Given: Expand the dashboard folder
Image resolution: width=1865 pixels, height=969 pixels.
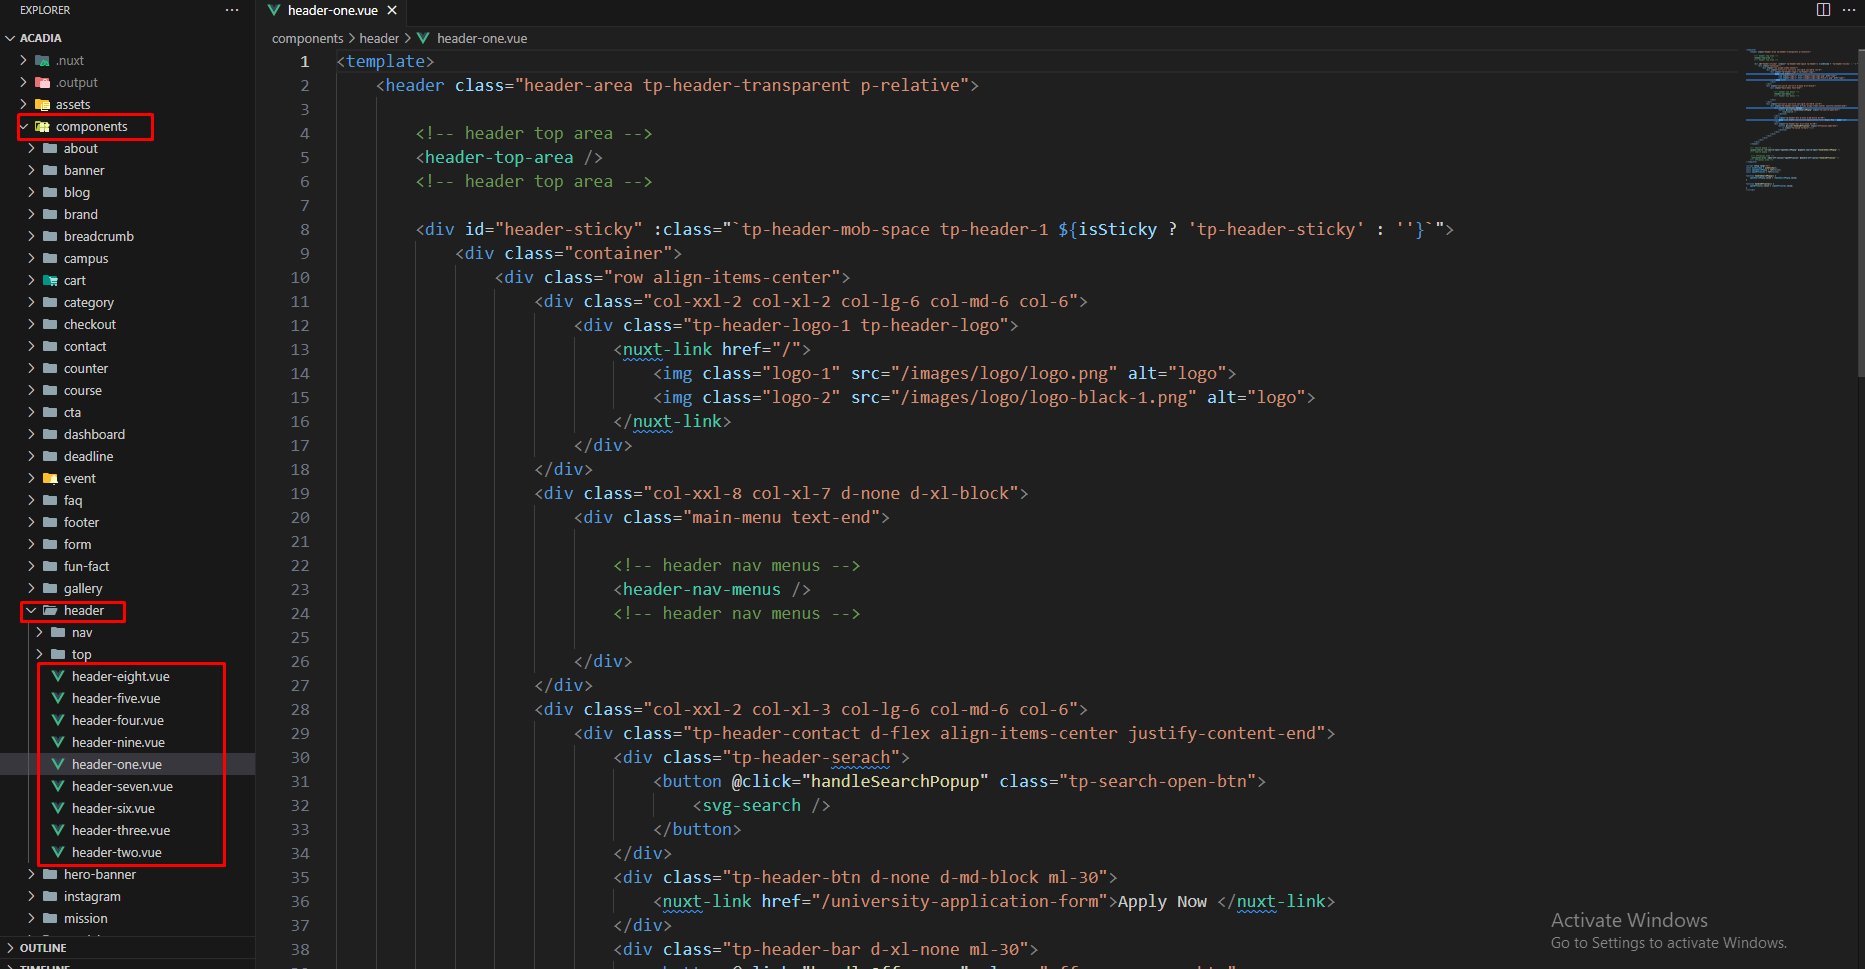Looking at the screenshot, I should (31, 434).
